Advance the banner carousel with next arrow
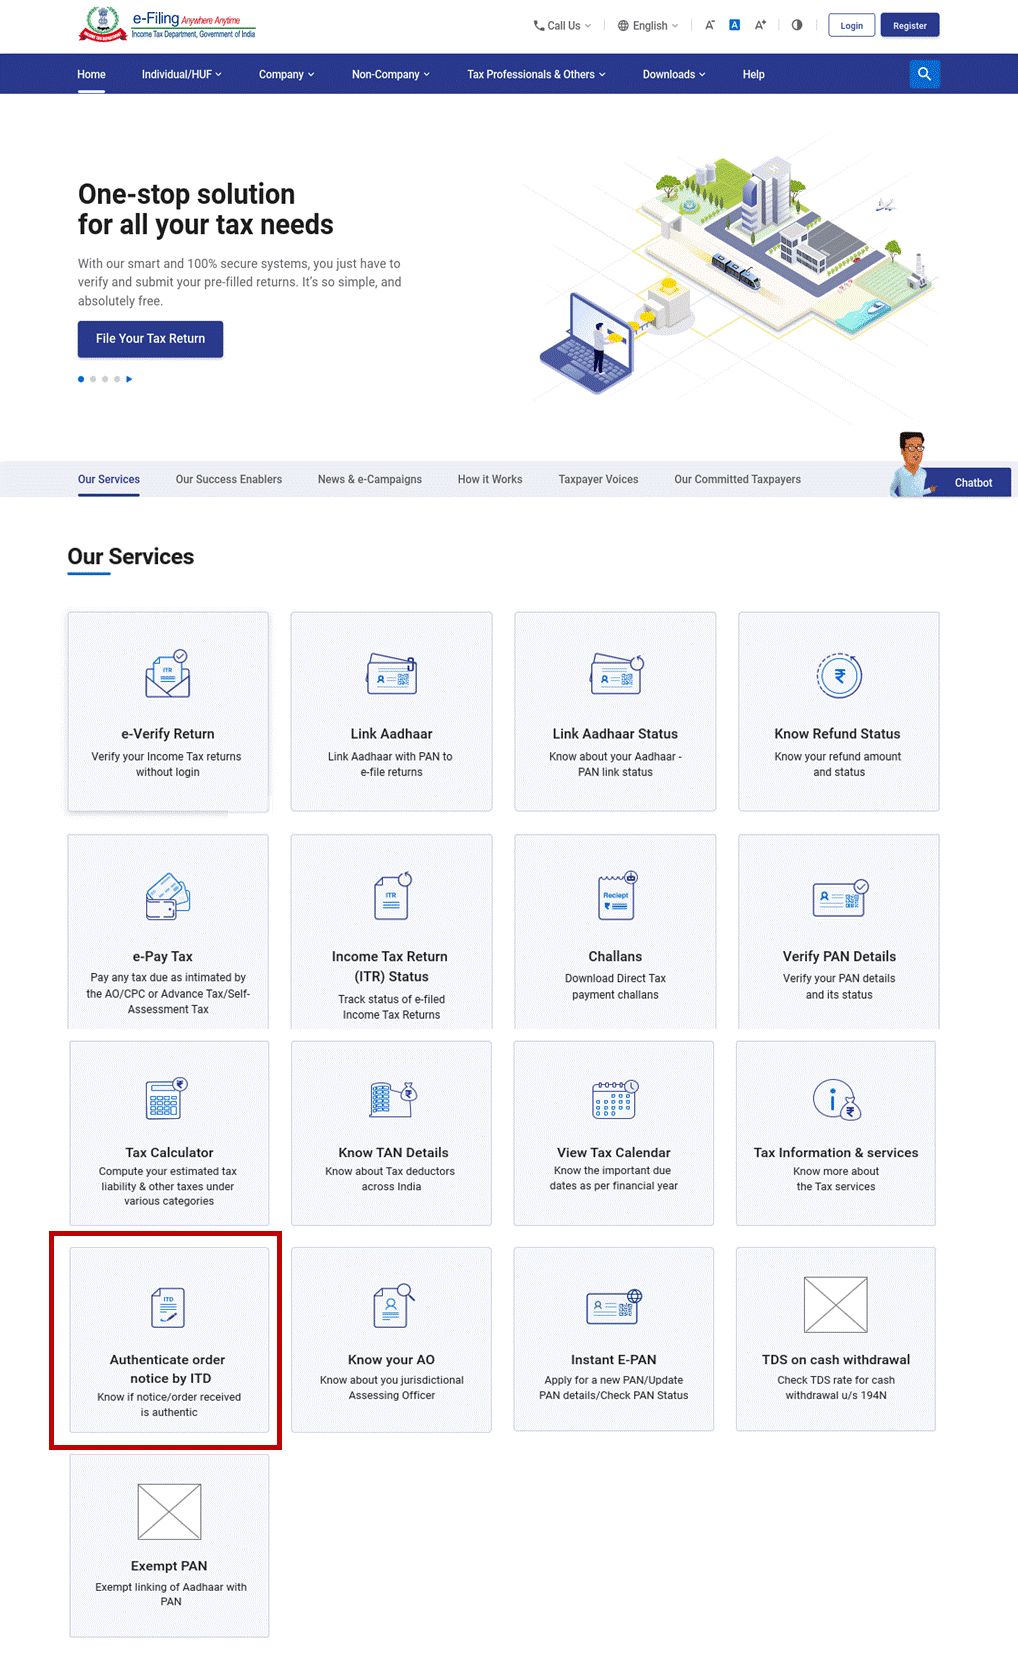Screen dimensions: 1018x1657 coord(129,379)
